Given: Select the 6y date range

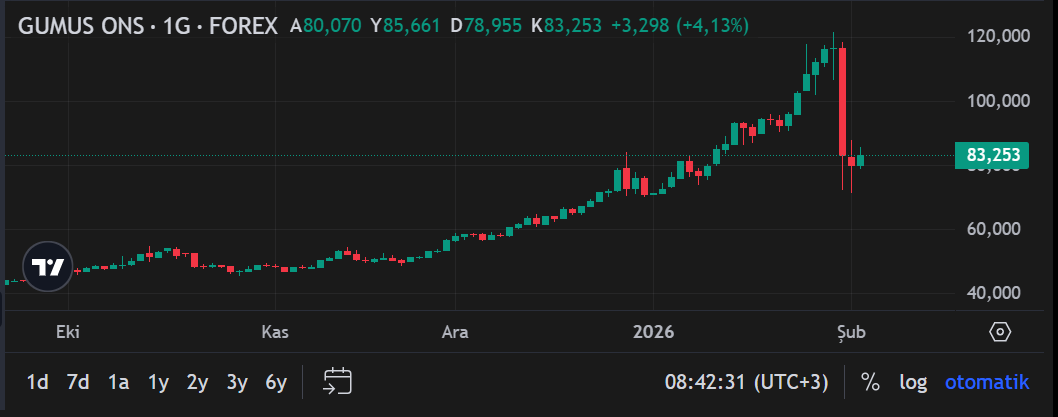Looking at the screenshot, I should 276,382.
